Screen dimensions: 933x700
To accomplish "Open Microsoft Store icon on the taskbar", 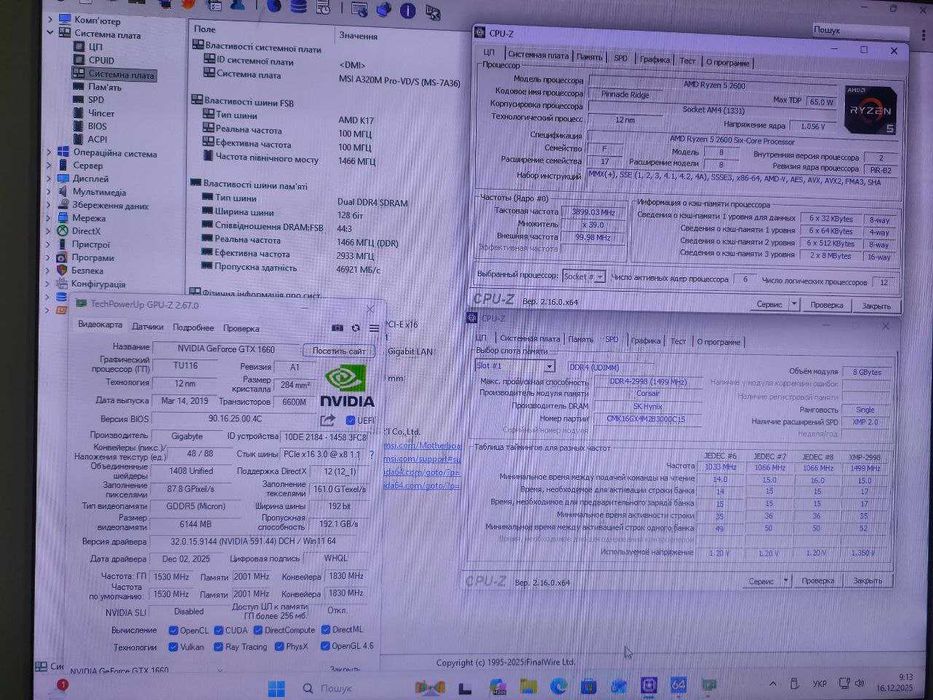I will (588, 686).
